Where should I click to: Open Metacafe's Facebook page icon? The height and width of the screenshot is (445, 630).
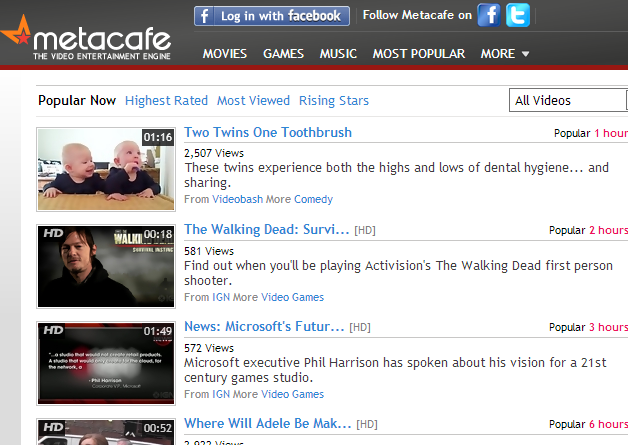click(489, 15)
